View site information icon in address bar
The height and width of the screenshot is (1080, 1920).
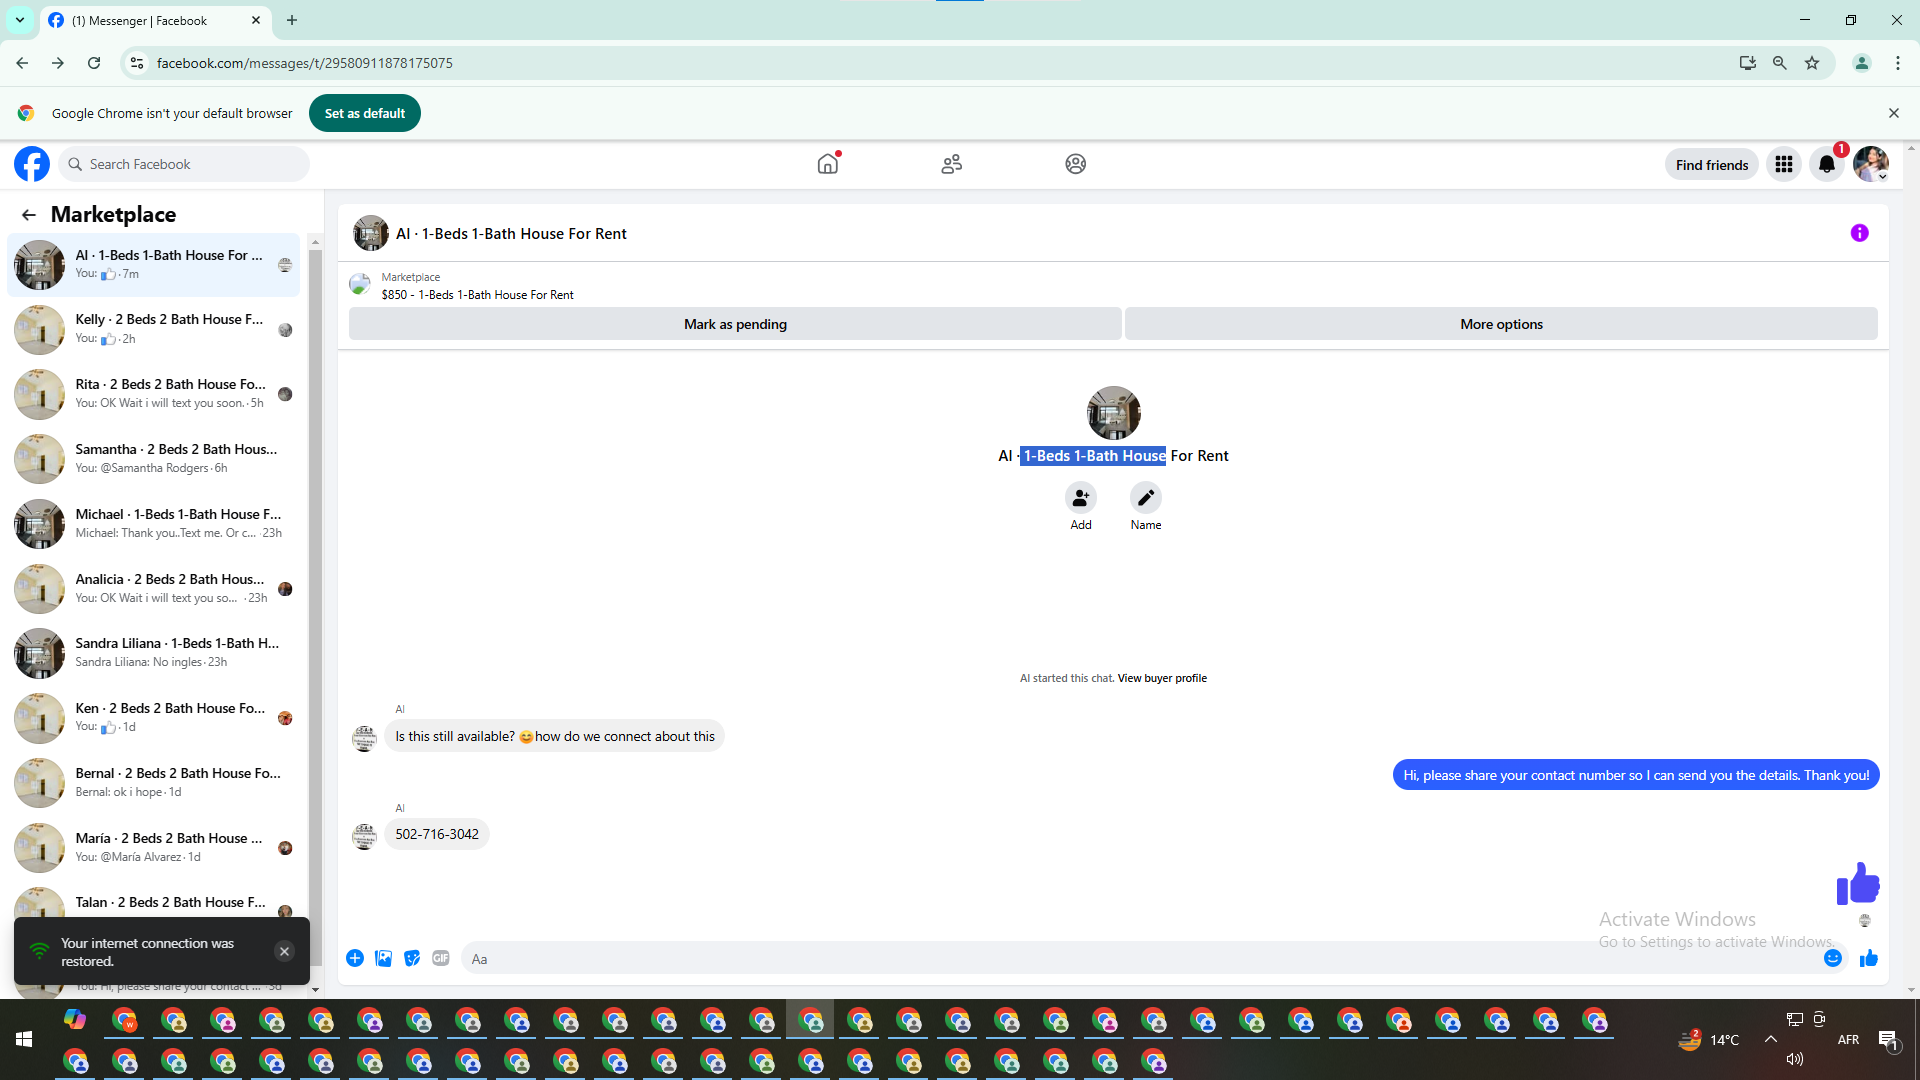(x=137, y=63)
